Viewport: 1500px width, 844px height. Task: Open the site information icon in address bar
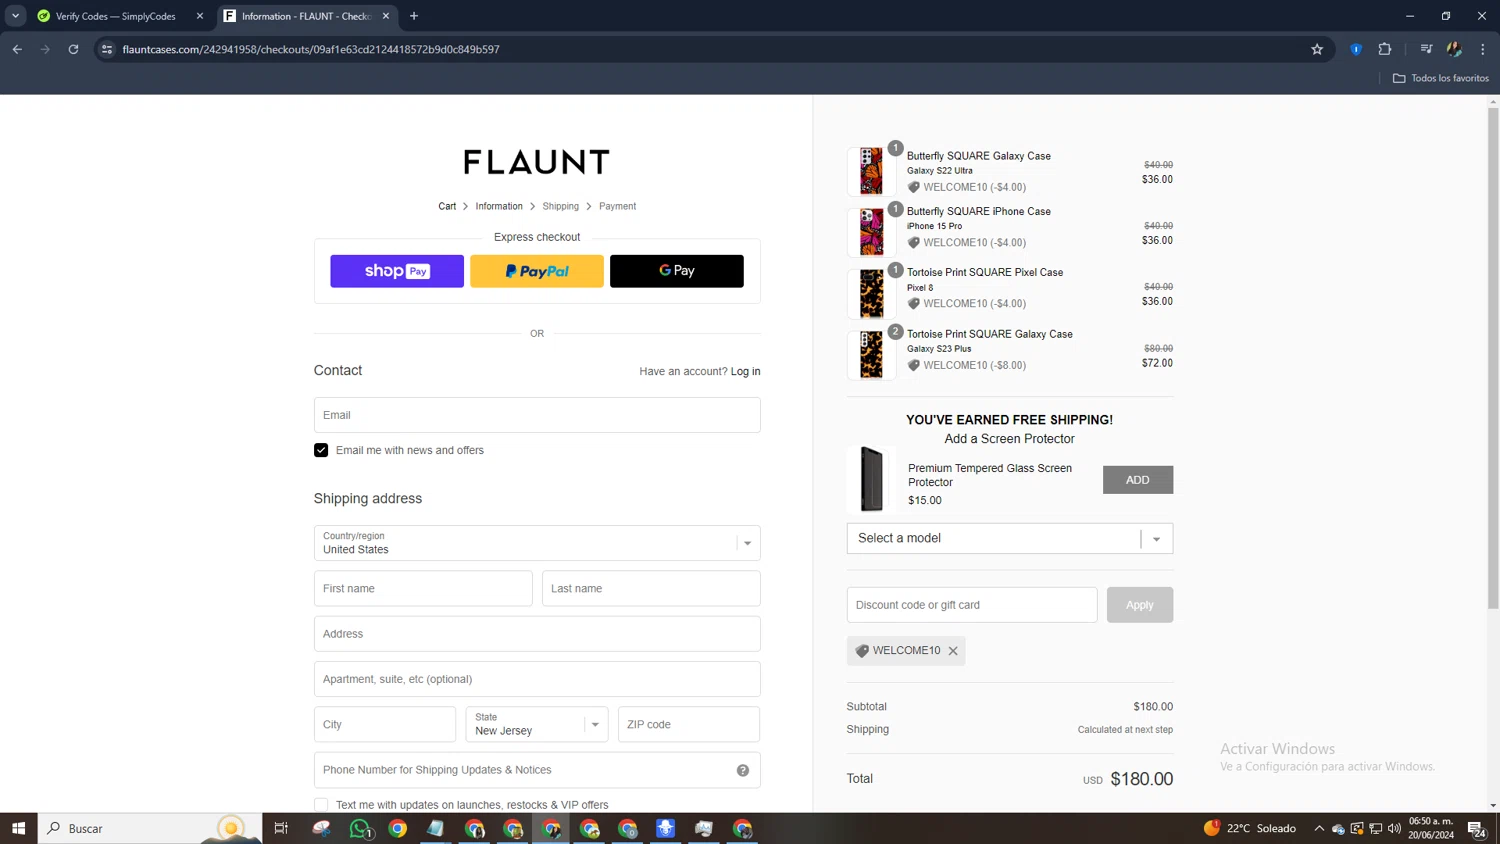point(107,49)
